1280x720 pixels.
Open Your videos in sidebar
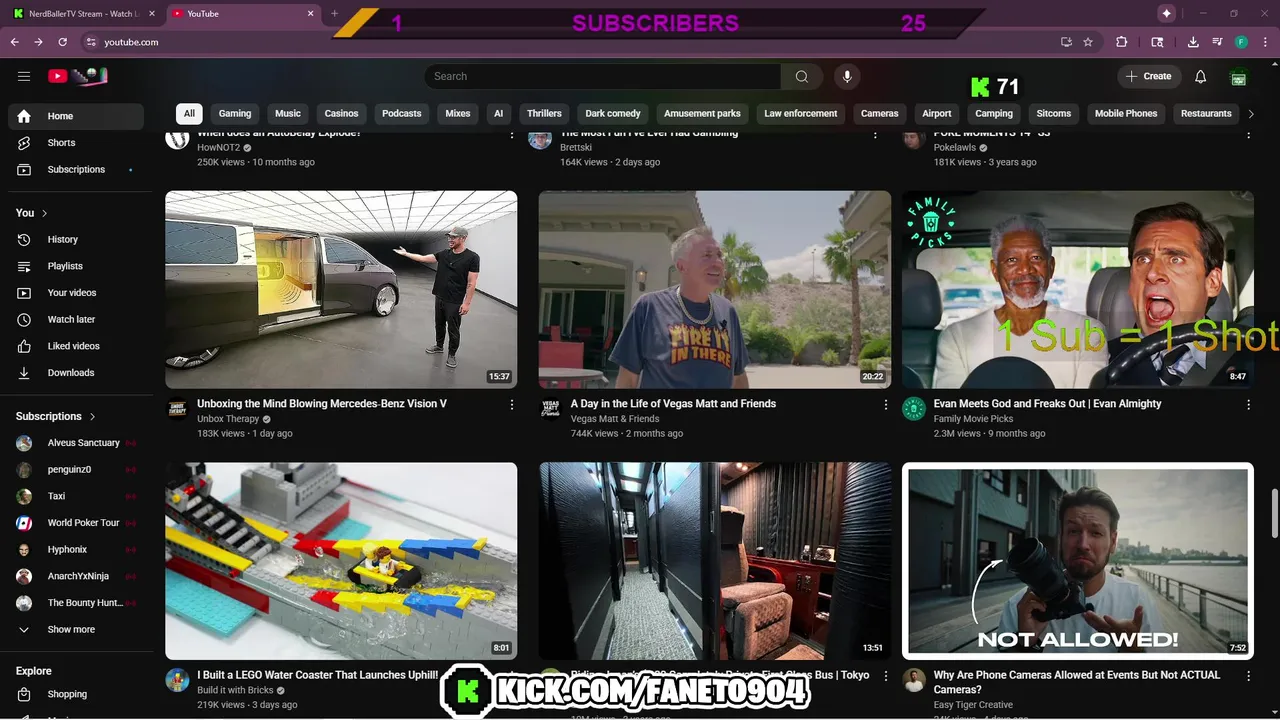(x=76, y=293)
